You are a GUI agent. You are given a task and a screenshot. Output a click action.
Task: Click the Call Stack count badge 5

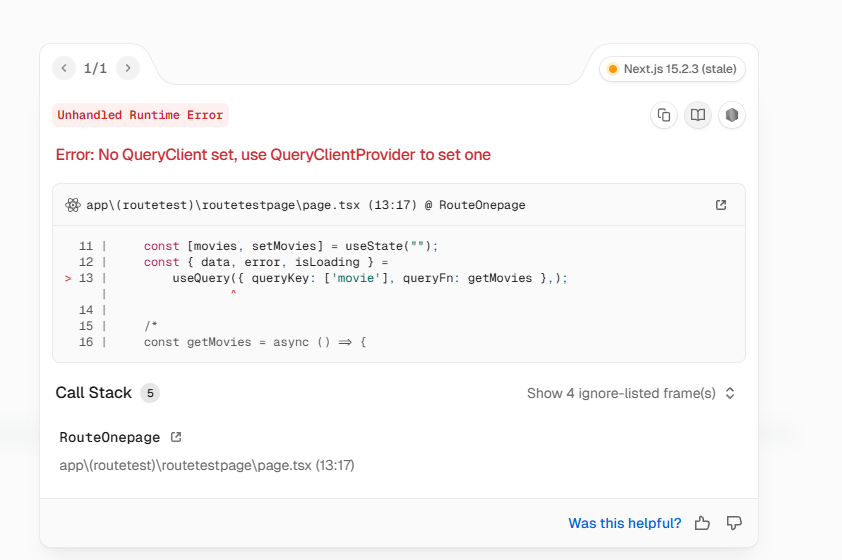tap(150, 393)
